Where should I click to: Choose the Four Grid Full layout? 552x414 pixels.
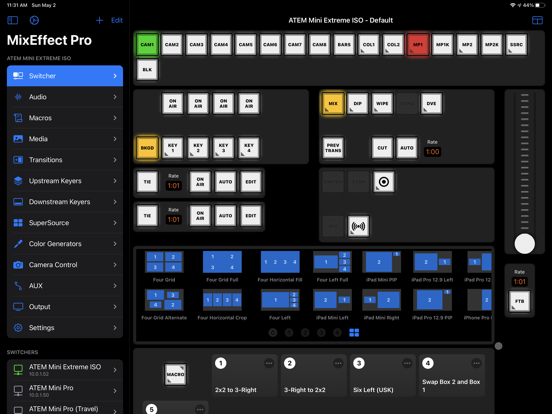[x=222, y=262]
